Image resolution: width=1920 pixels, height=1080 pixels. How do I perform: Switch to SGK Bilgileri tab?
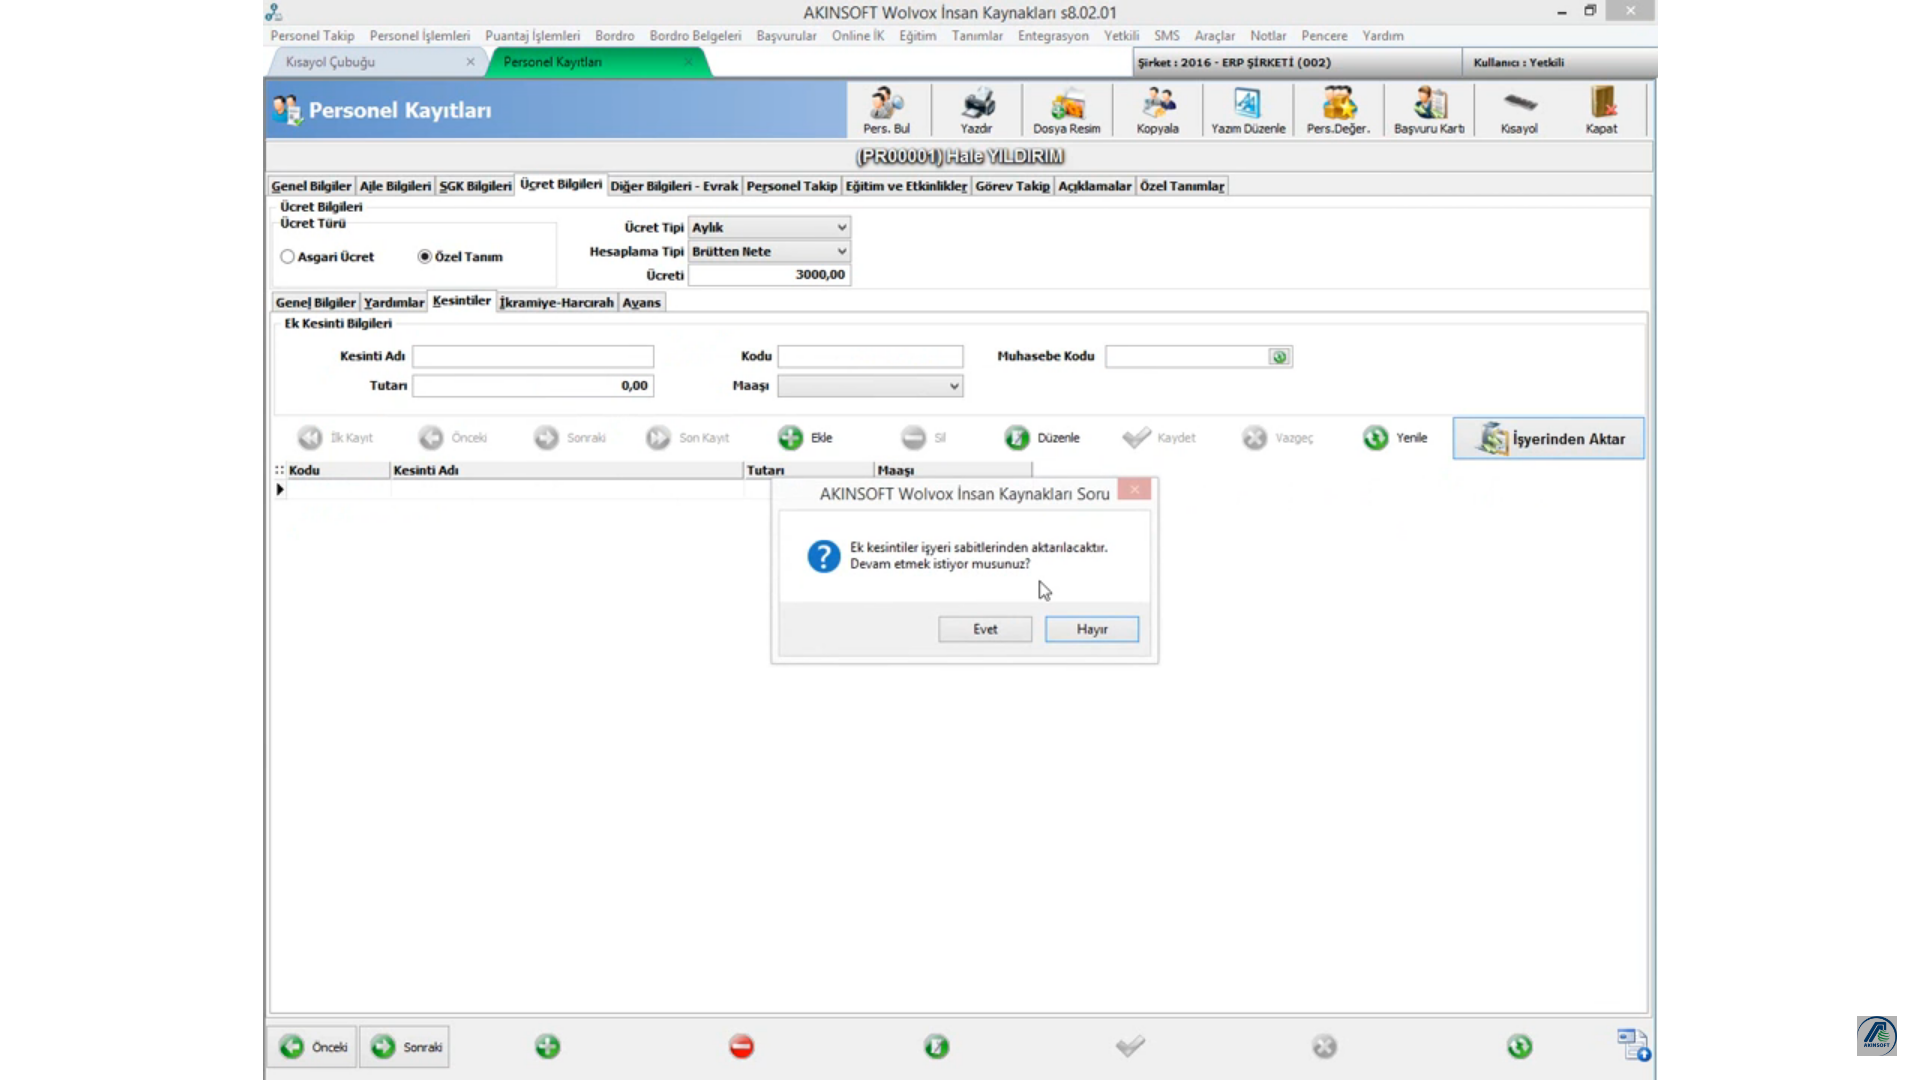[475, 186]
